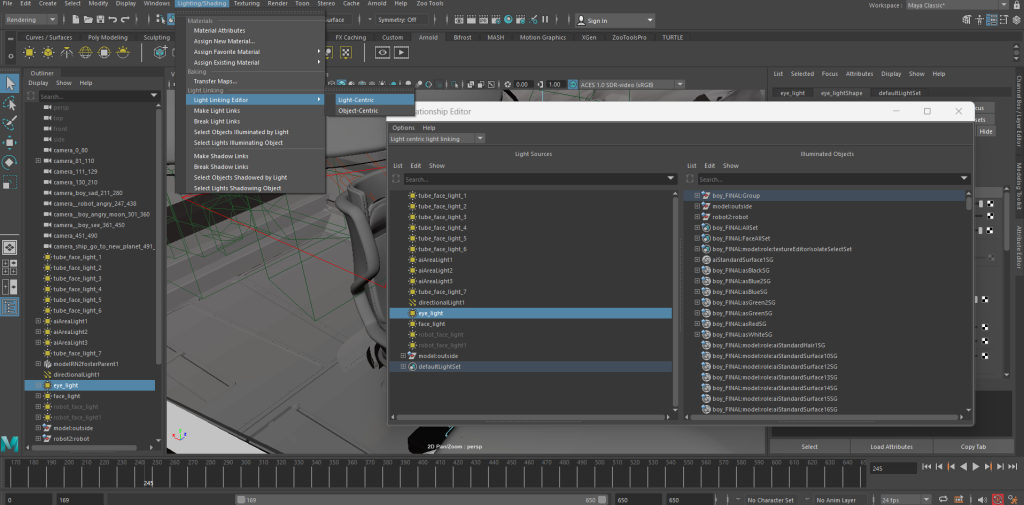Toggle the red auto keyframe button
The width and height of the screenshot is (1024, 505).
pos(998,500)
